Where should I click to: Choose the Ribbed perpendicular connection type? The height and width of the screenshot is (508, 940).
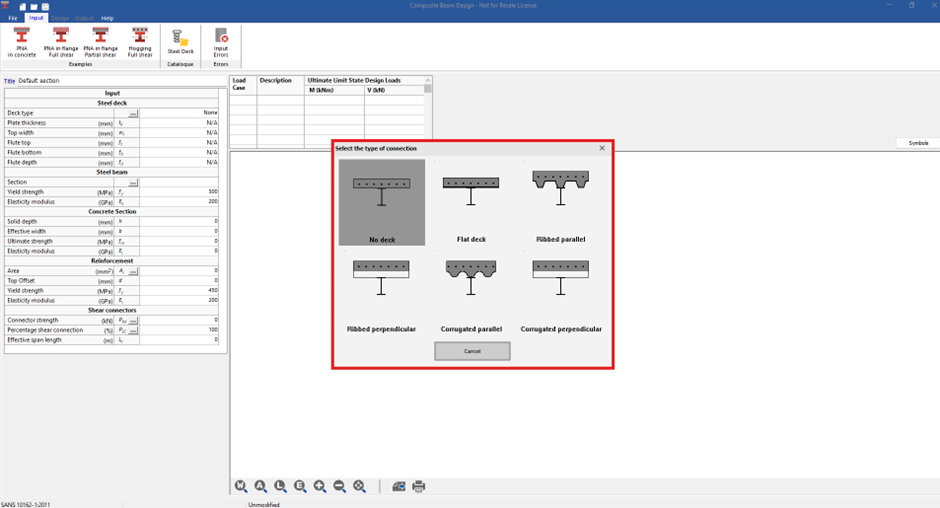[x=381, y=292]
